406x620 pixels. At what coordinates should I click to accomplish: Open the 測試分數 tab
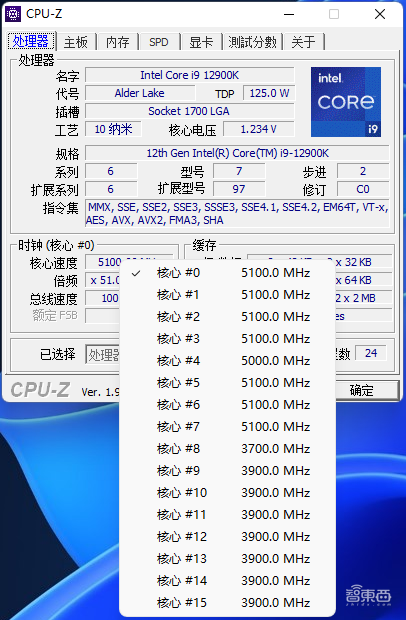(252, 42)
